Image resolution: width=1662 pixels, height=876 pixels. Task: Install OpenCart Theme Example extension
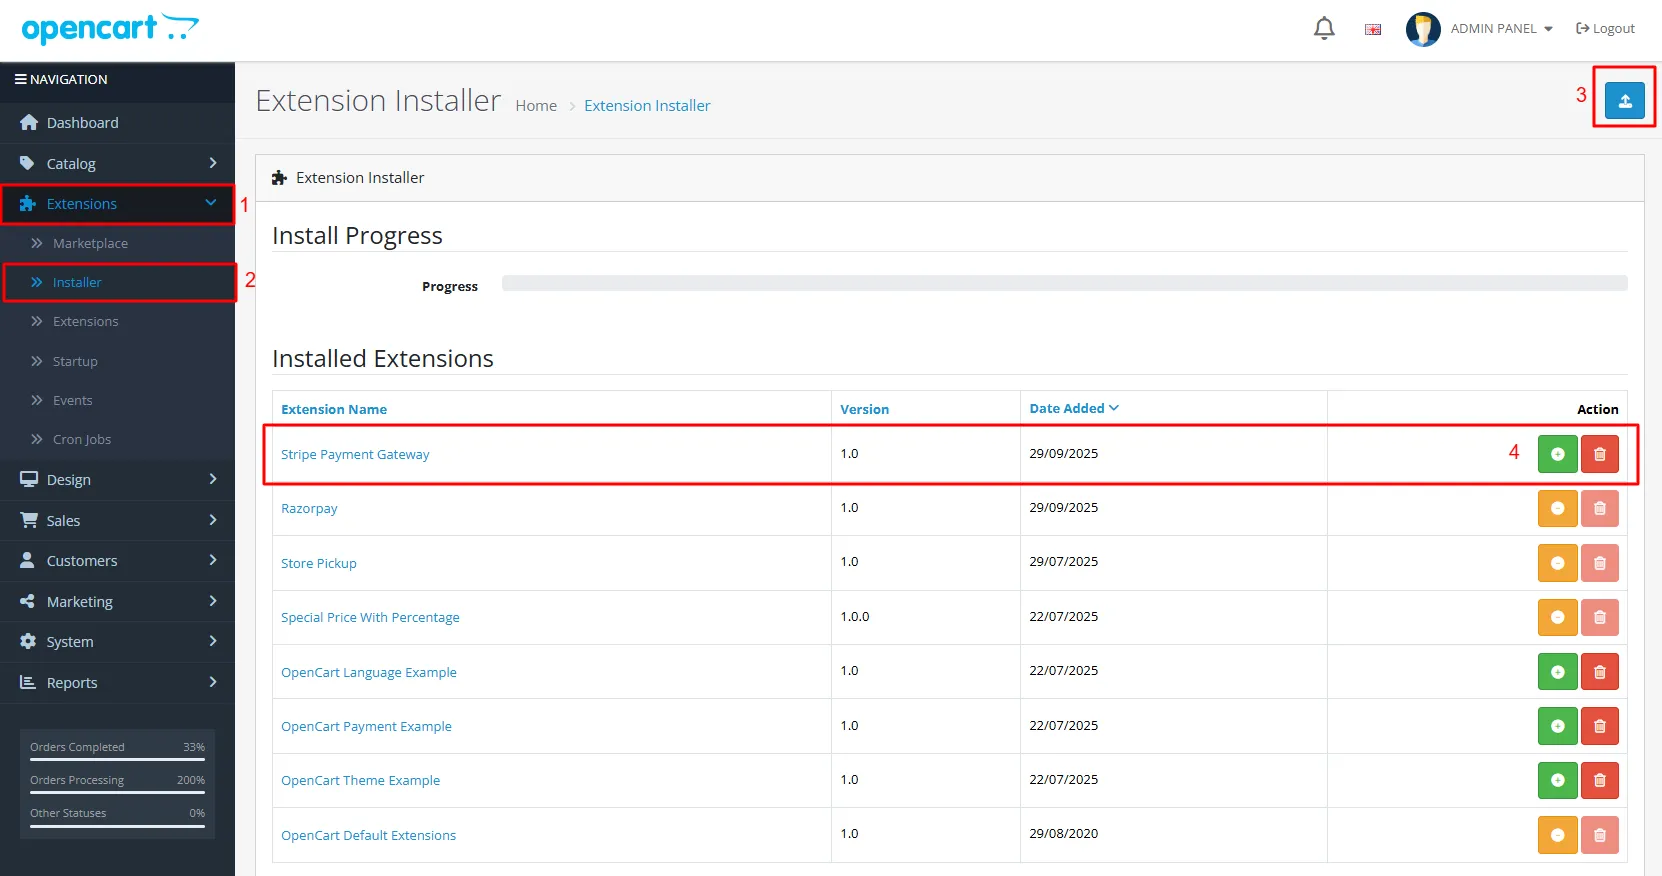1557,780
